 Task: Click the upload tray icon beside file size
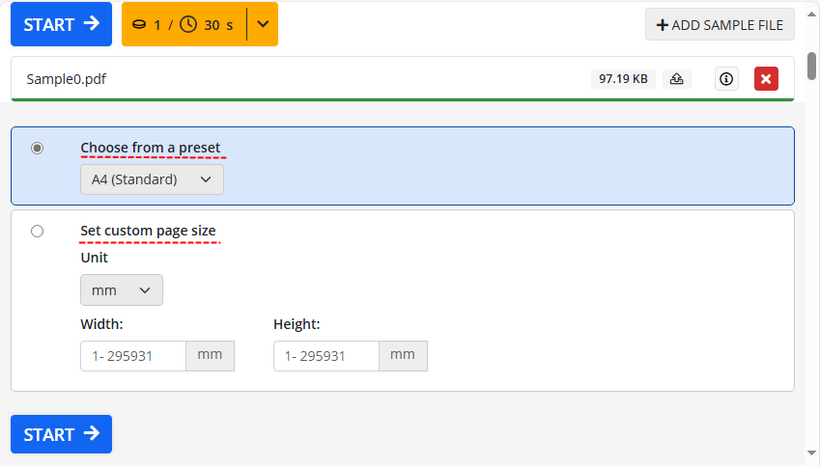(676, 79)
